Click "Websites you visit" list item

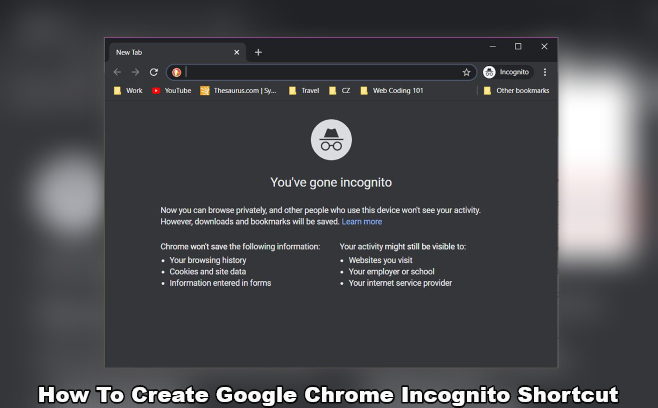(x=381, y=260)
